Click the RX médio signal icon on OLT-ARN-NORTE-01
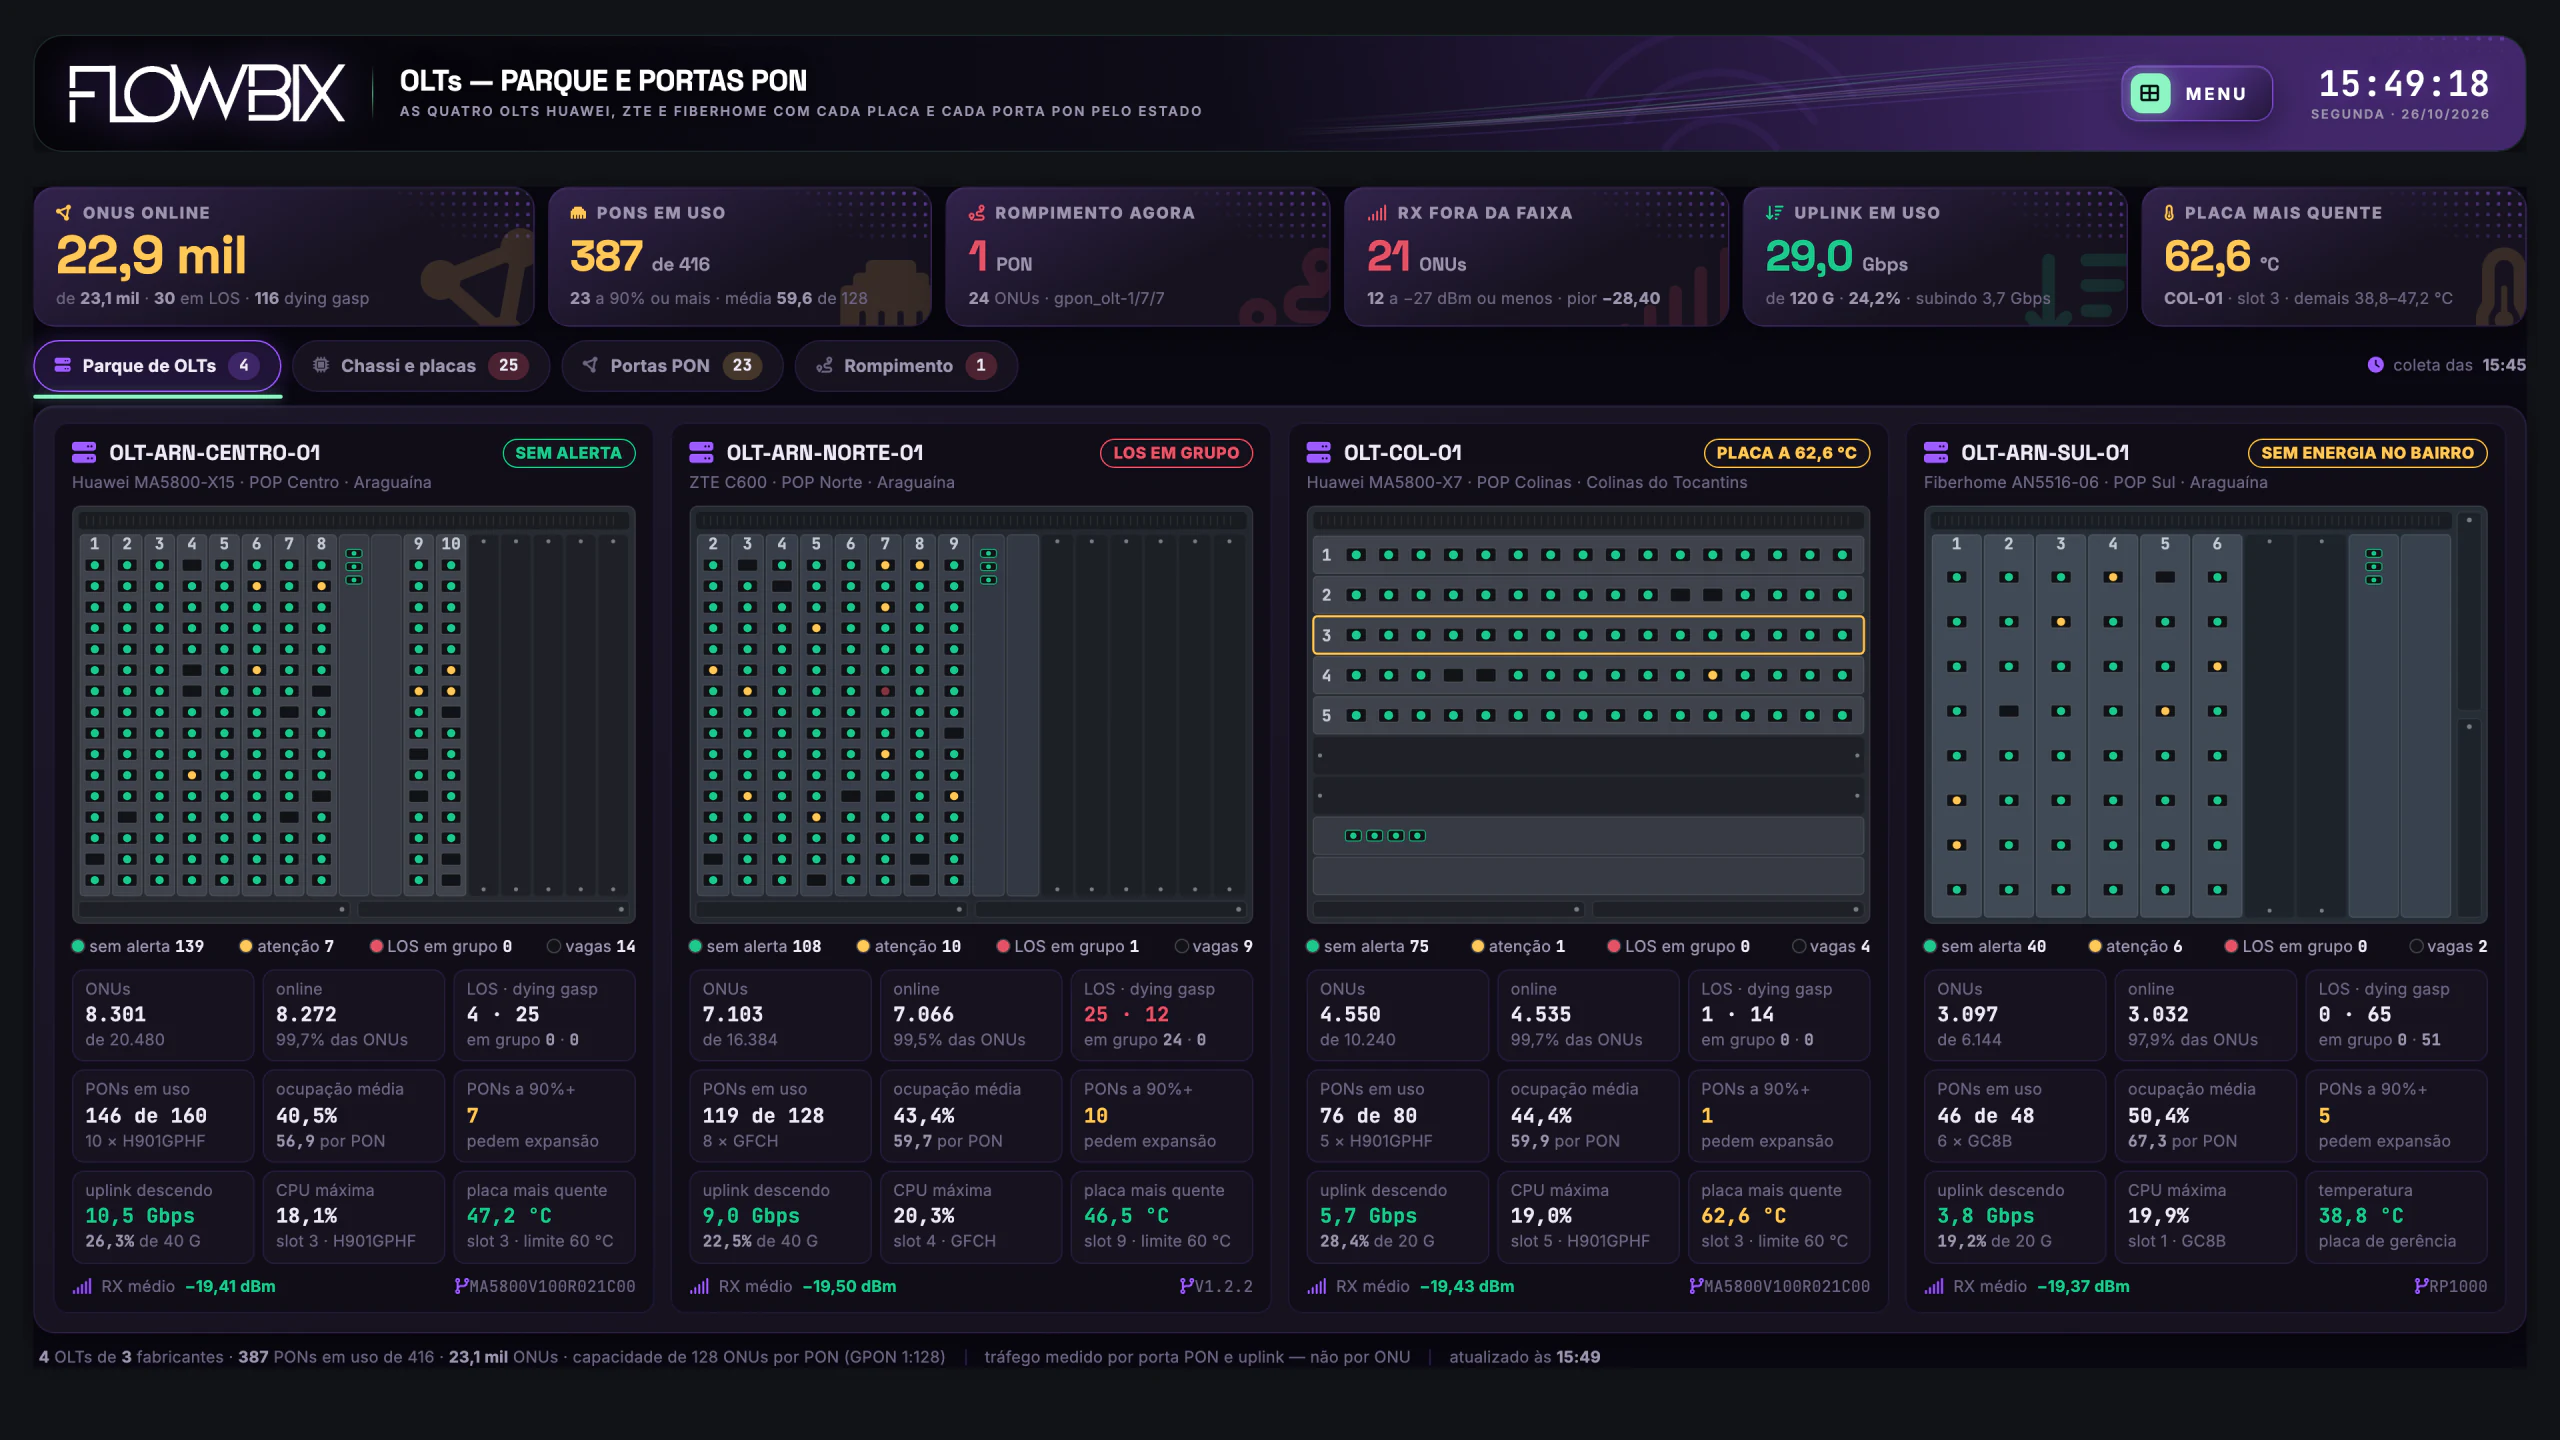 [699, 1286]
